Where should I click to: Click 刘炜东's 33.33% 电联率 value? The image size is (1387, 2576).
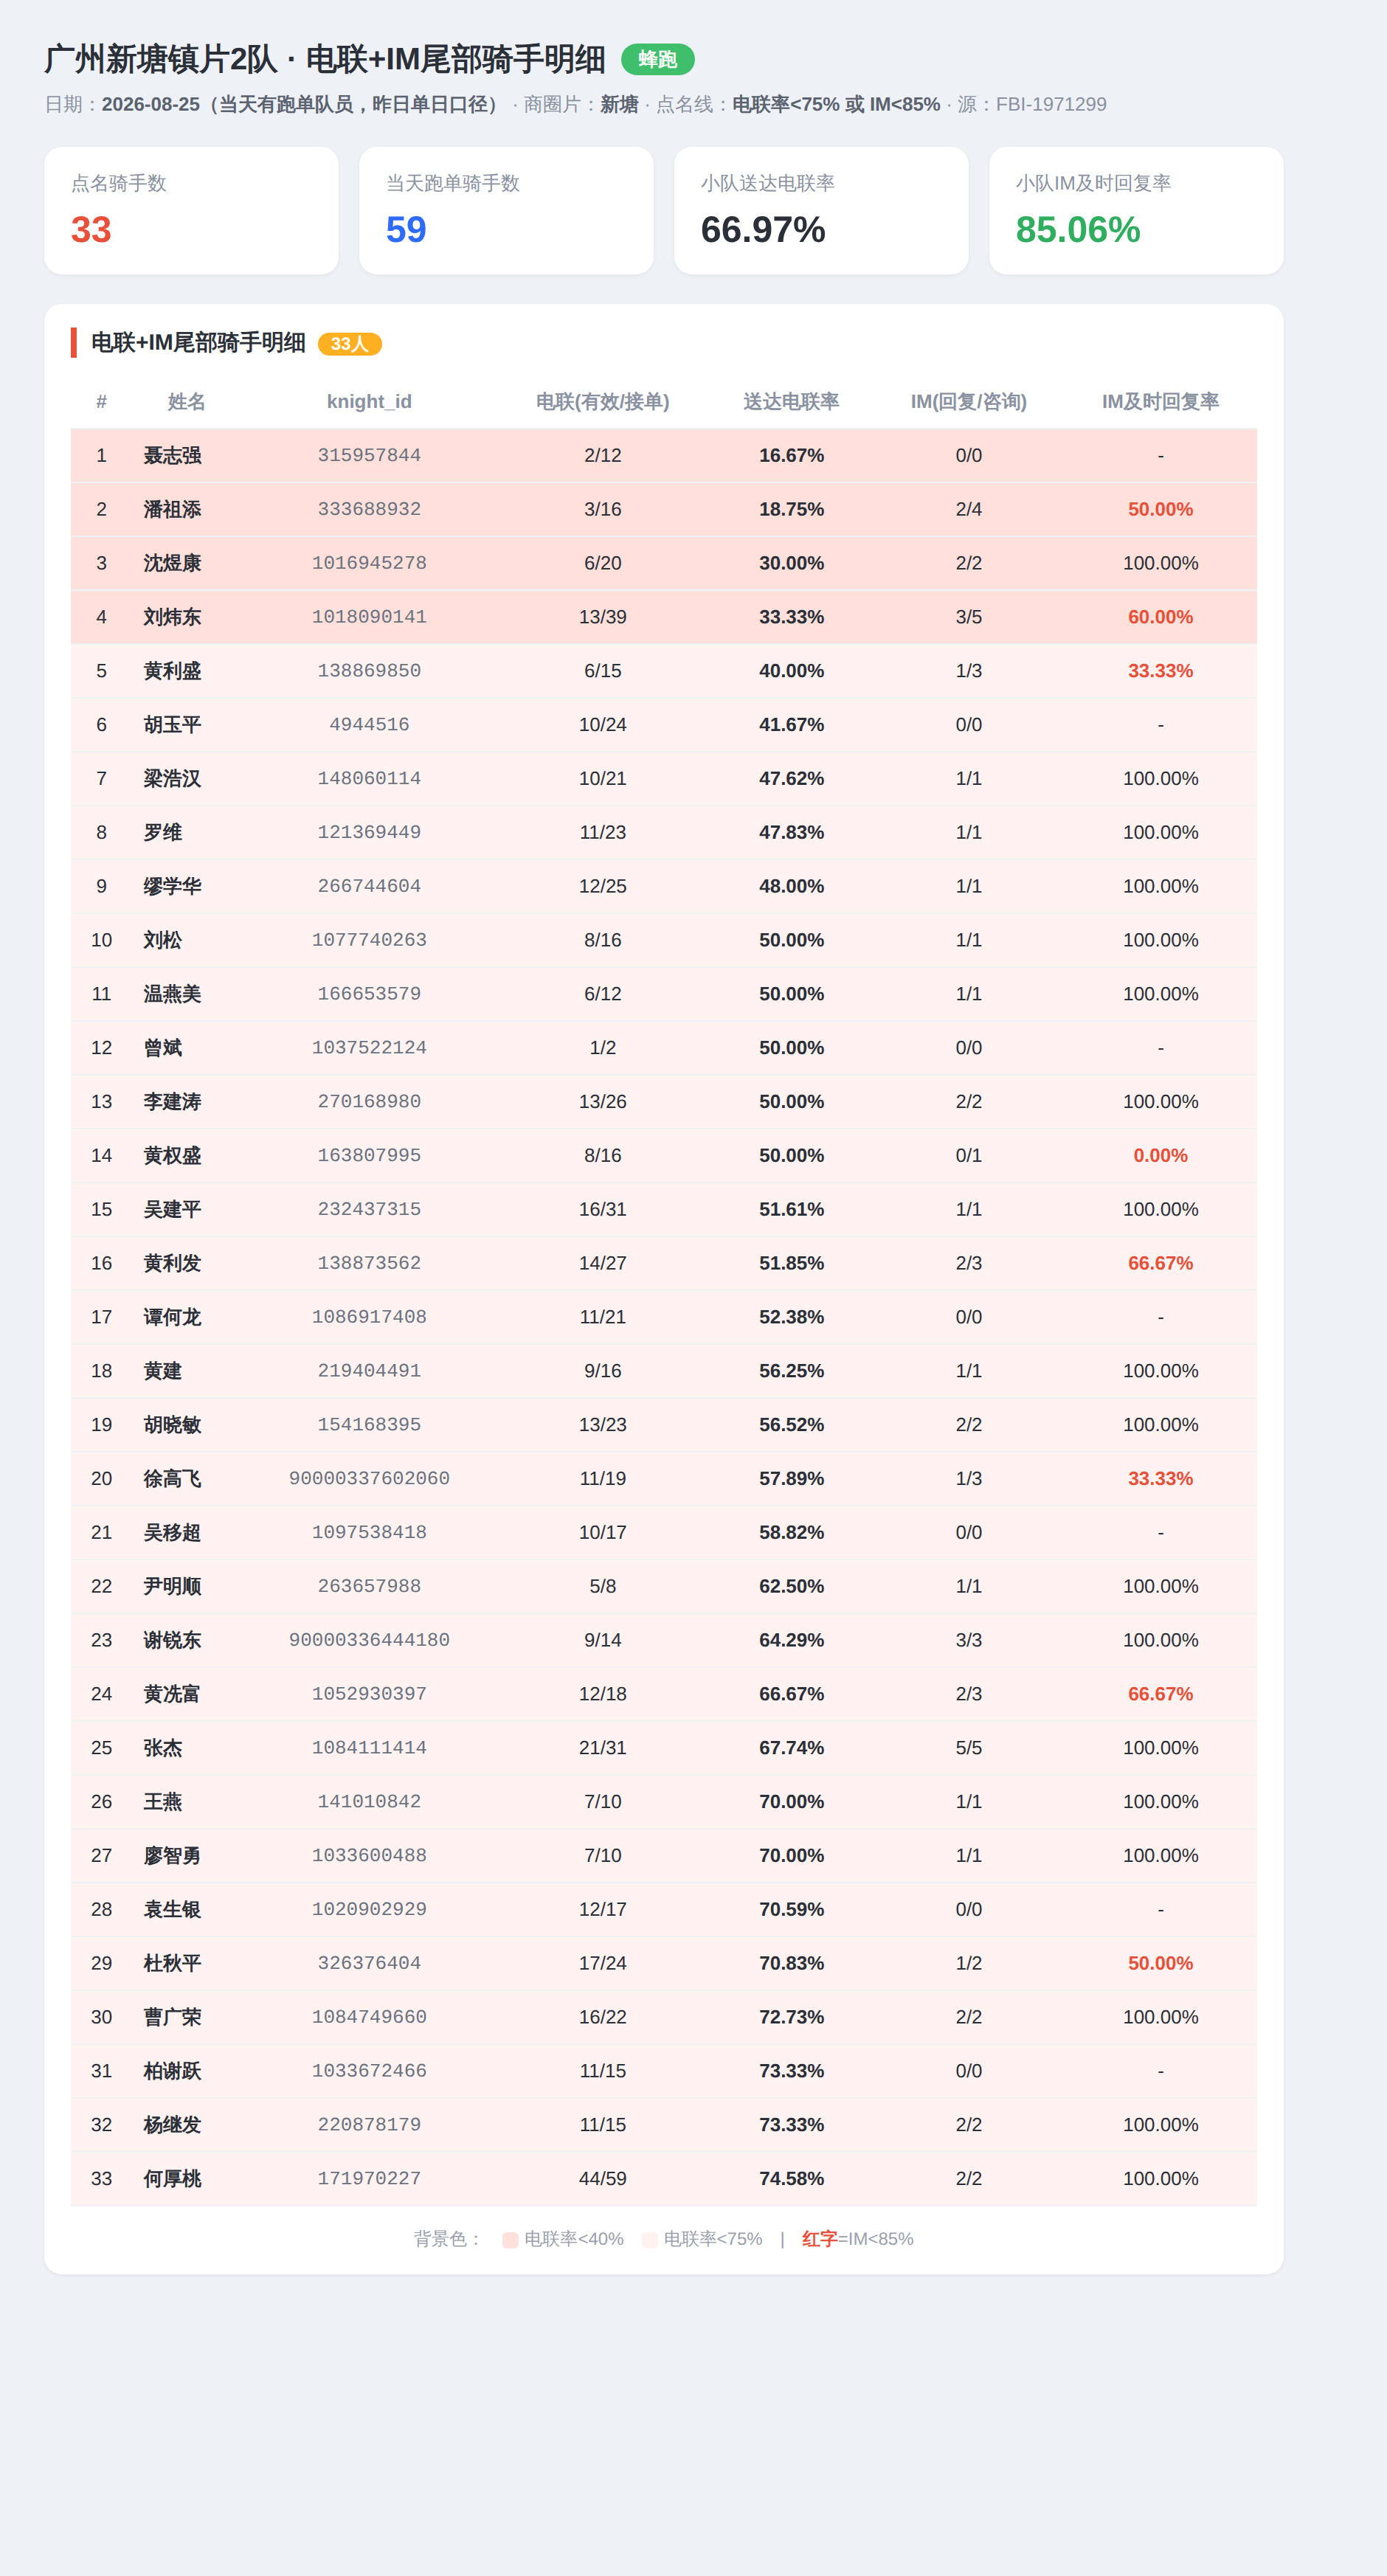tap(791, 617)
